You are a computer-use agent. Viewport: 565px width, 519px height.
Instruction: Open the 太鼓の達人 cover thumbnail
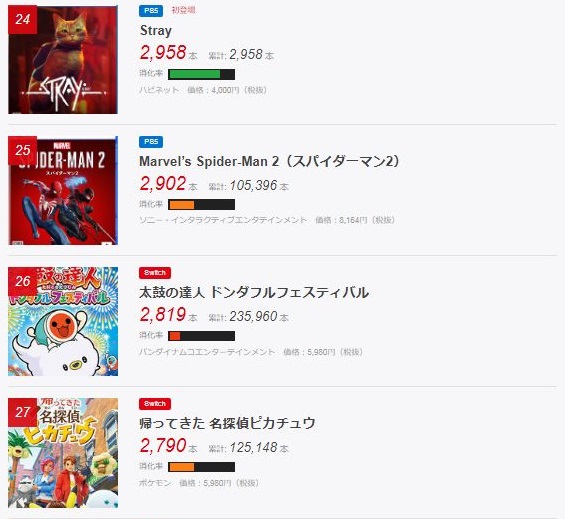point(63,321)
